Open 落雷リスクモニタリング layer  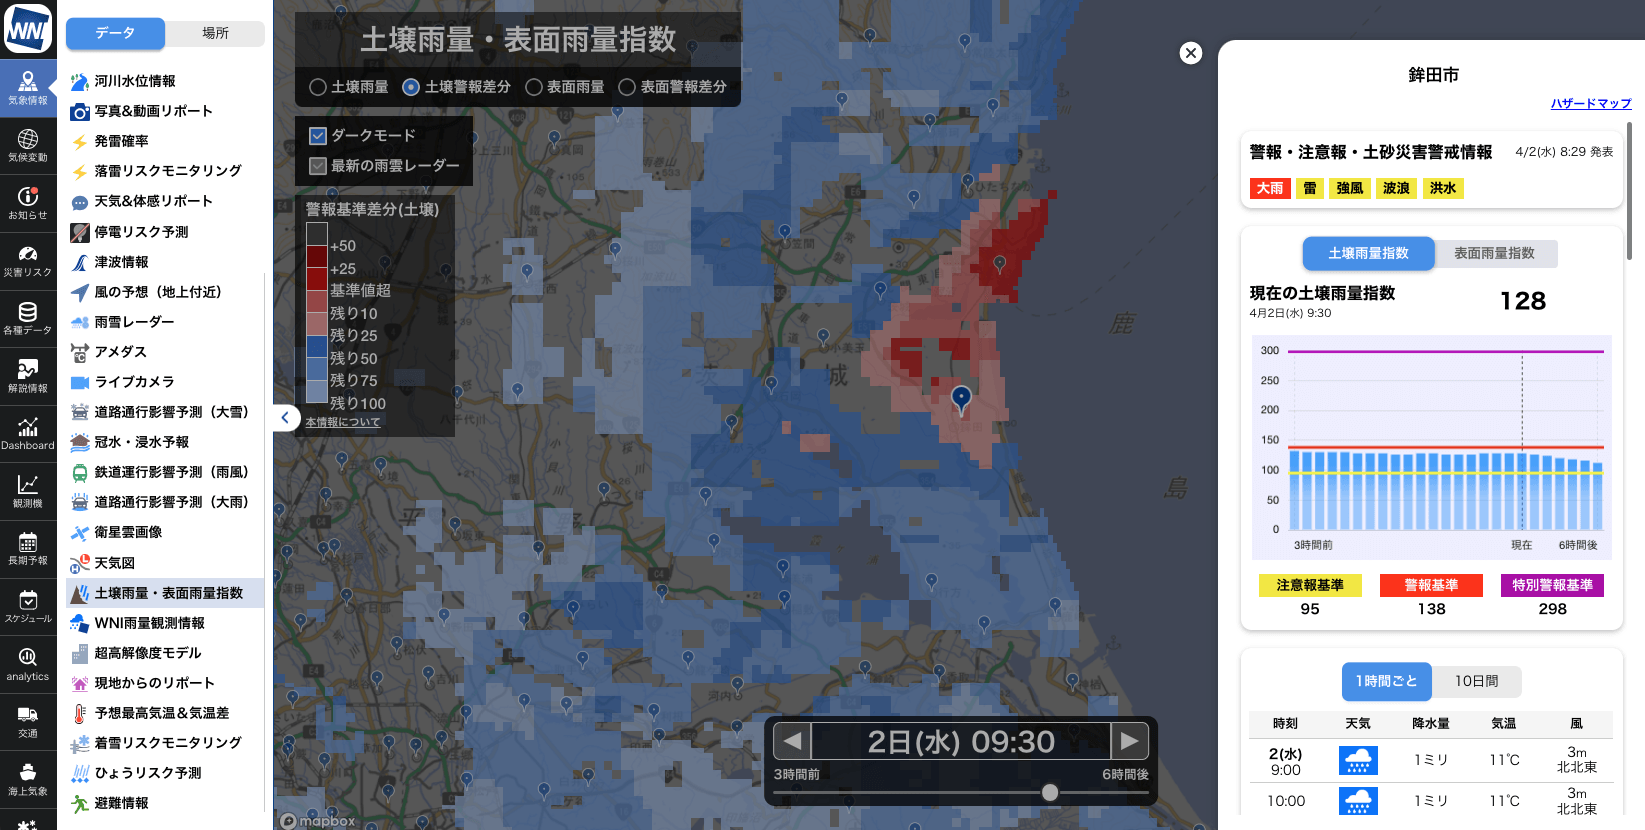pos(167,171)
